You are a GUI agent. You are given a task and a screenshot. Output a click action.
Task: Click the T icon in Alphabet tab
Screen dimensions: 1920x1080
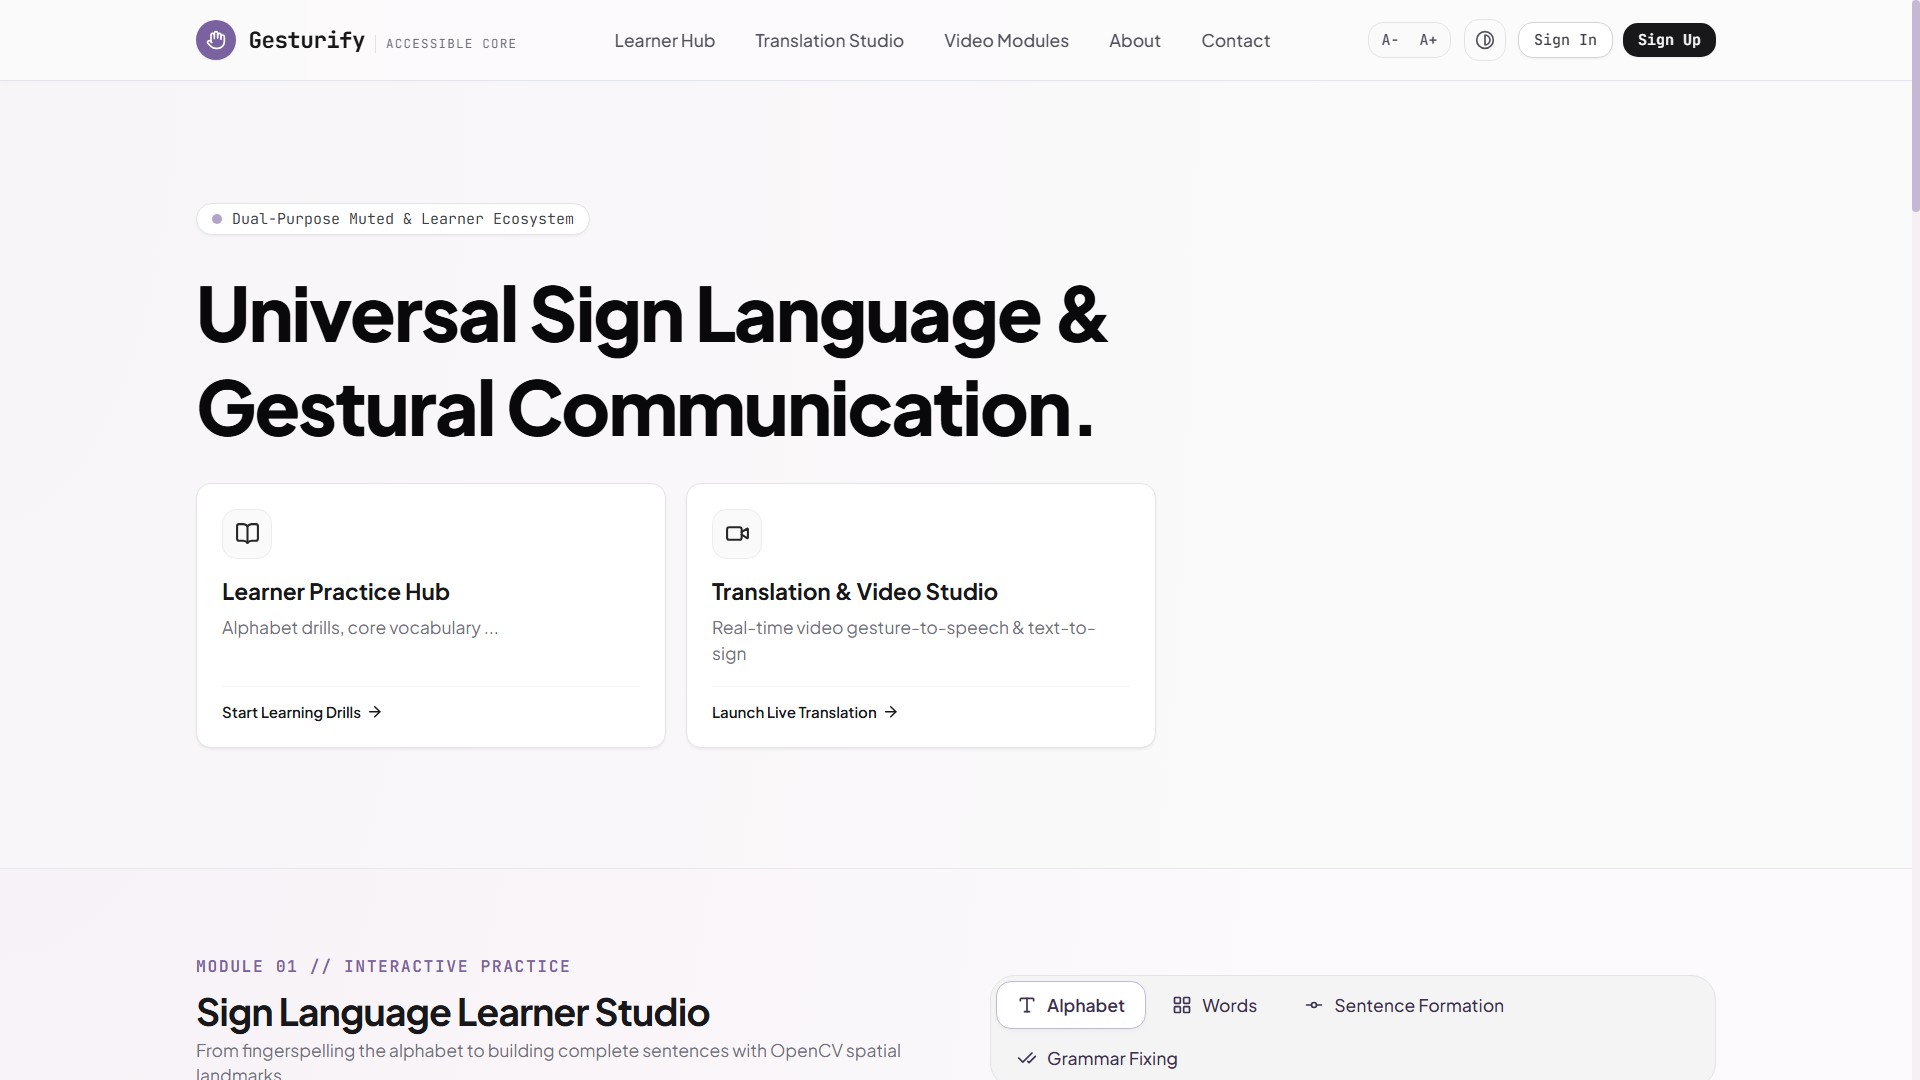(1027, 1005)
